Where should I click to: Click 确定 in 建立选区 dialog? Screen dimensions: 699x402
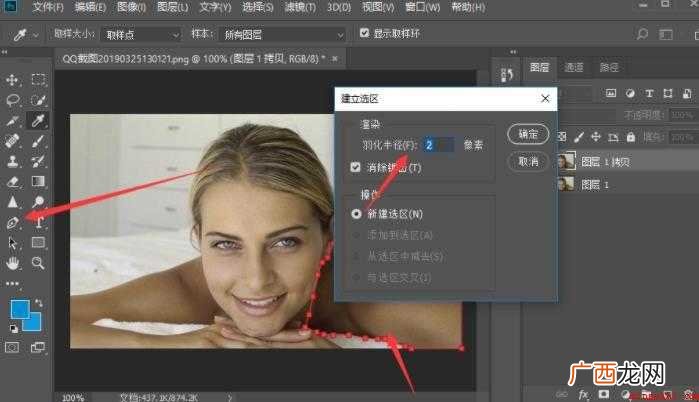528,134
